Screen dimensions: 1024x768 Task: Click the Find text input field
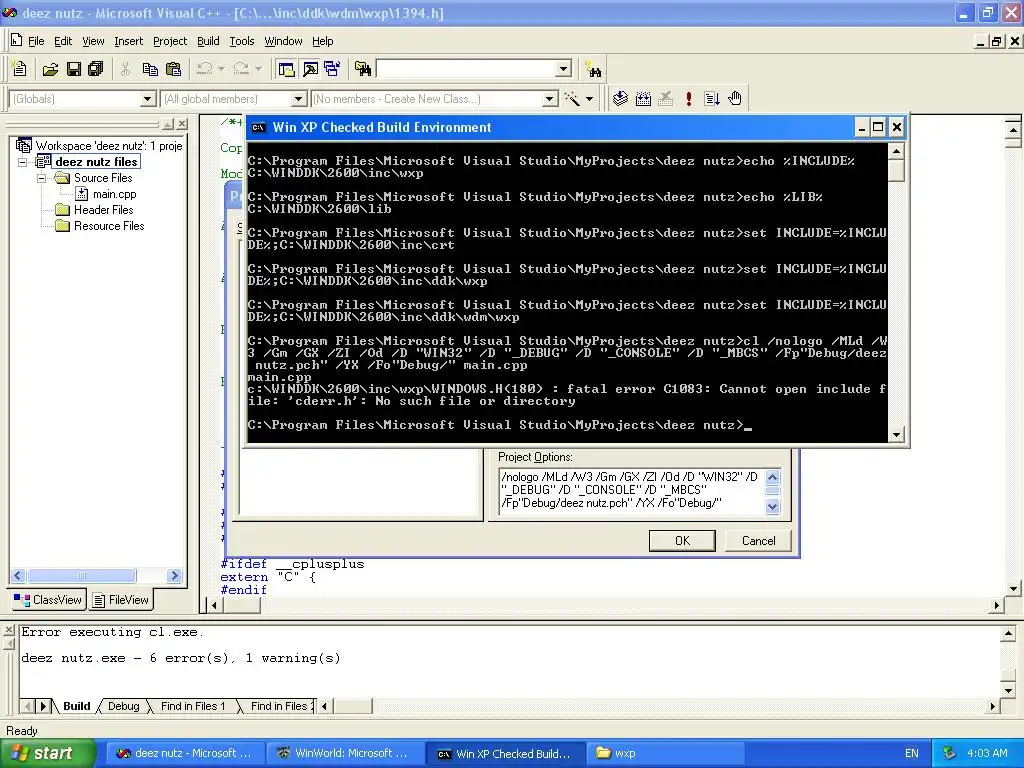(x=466, y=69)
